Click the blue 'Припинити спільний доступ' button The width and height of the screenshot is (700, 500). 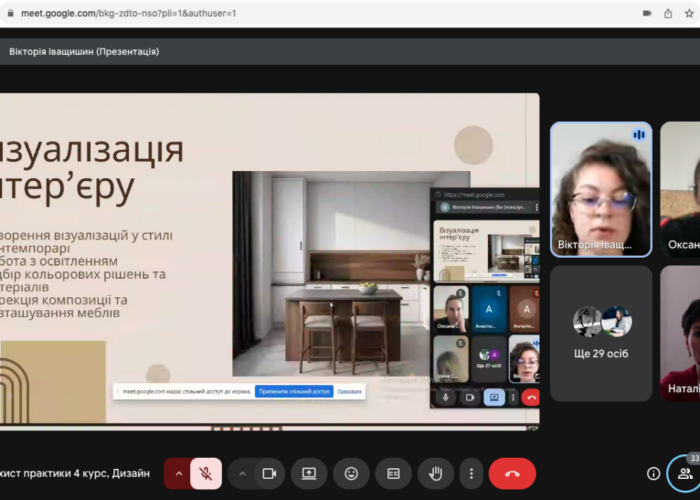click(293, 391)
